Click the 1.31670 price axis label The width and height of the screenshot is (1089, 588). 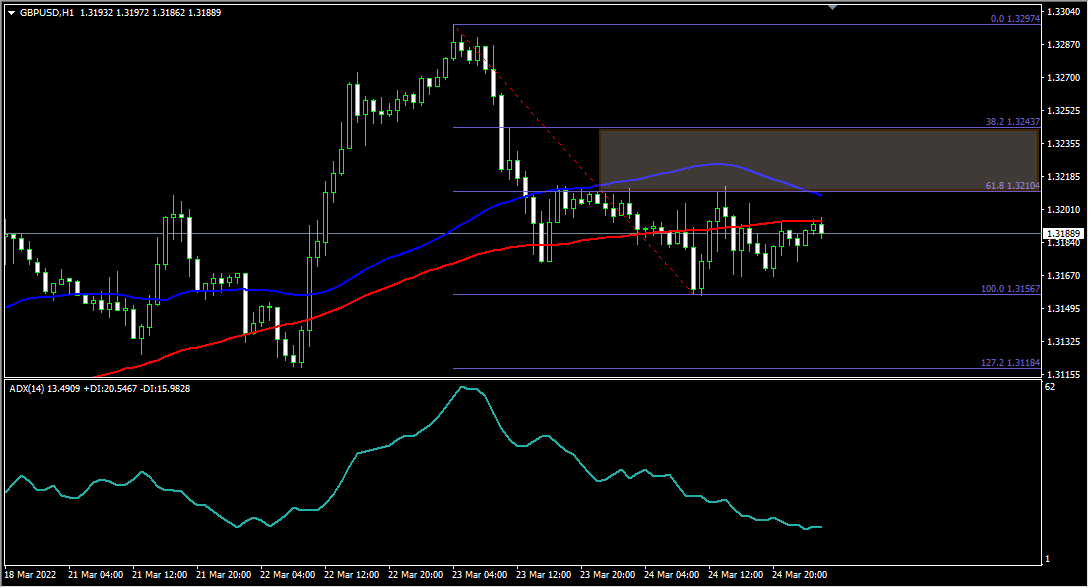[x=1063, y=276]
